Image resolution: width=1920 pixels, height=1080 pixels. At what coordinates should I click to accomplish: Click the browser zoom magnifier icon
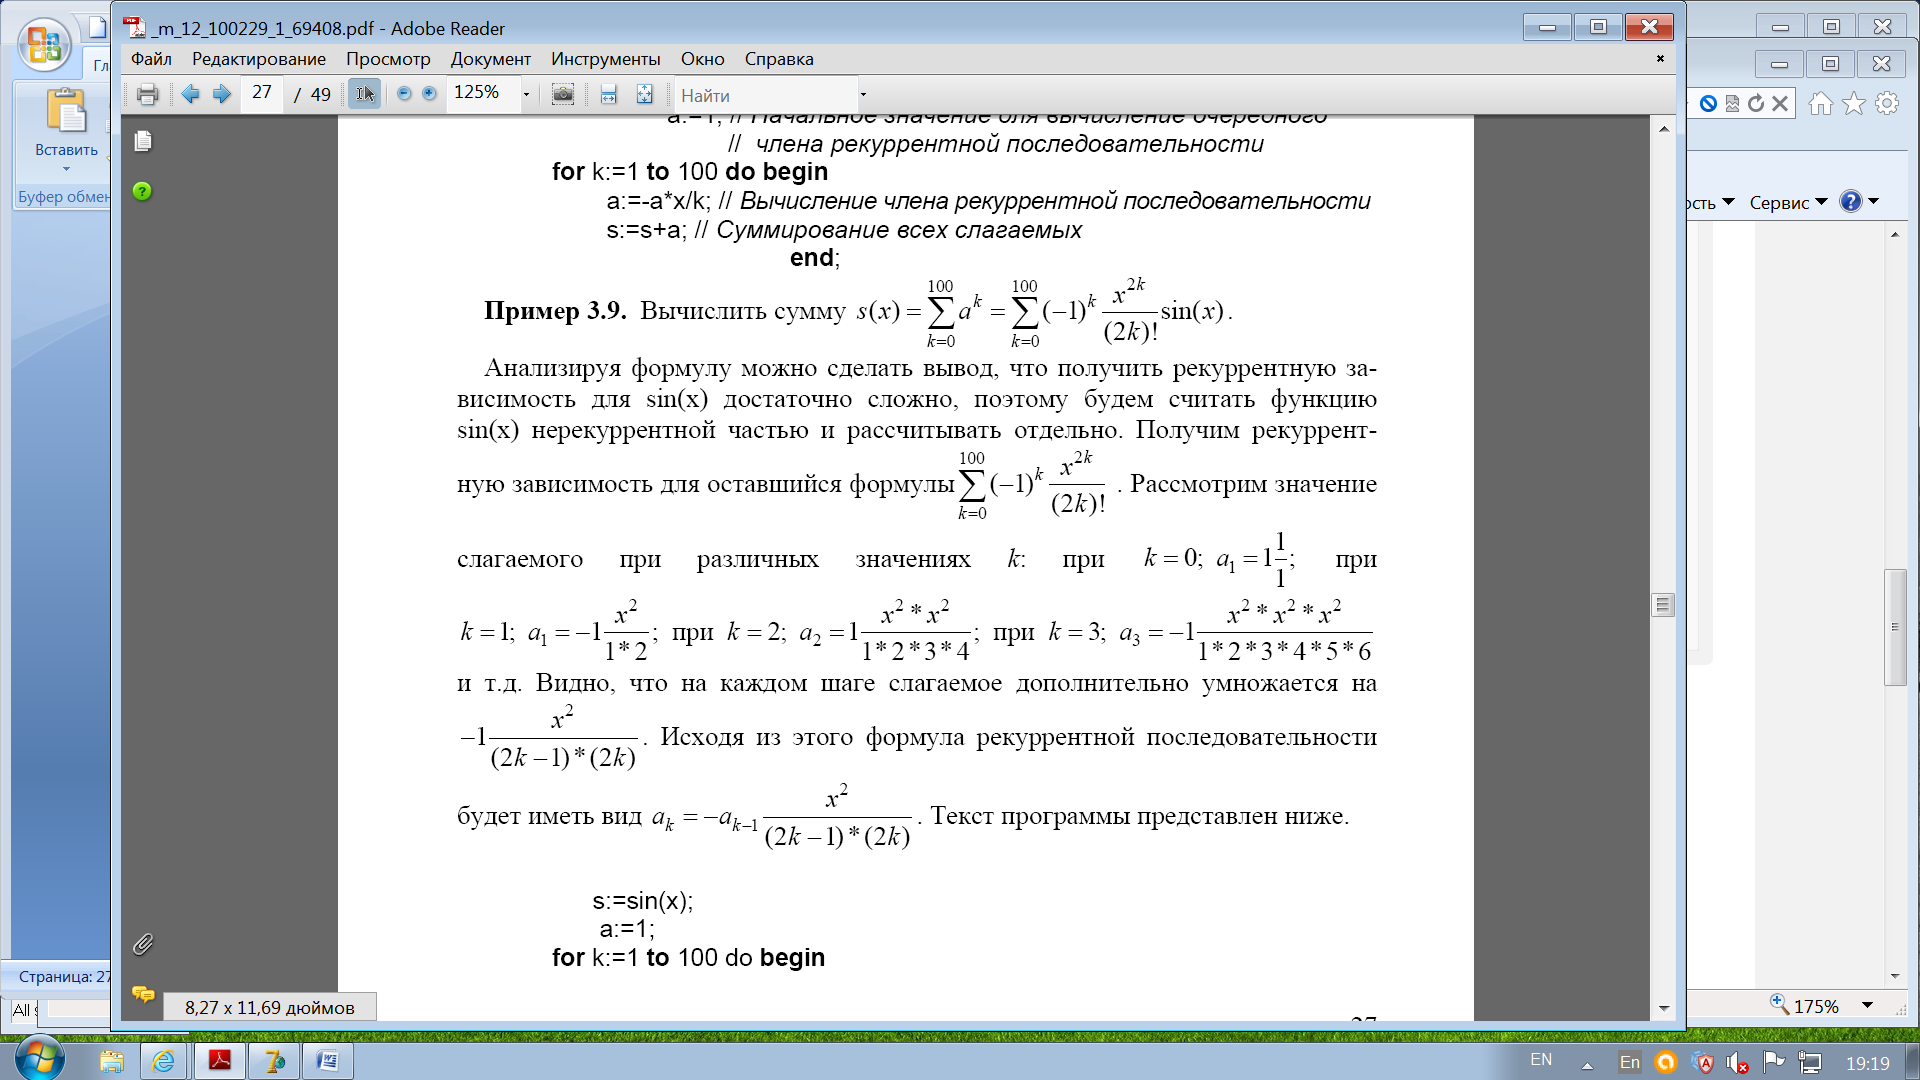click(x=1780, y=1003)
